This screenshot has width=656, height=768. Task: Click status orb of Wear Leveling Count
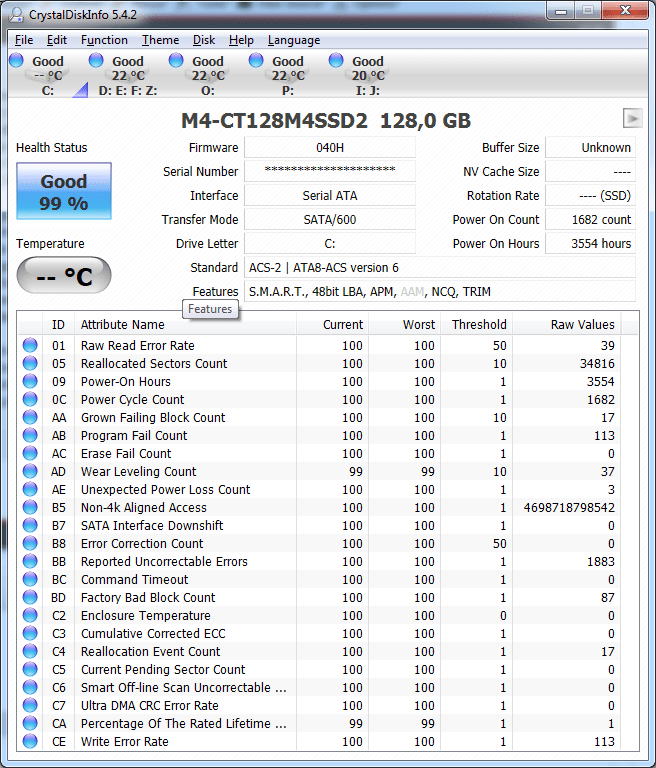(x=30, y=471)
